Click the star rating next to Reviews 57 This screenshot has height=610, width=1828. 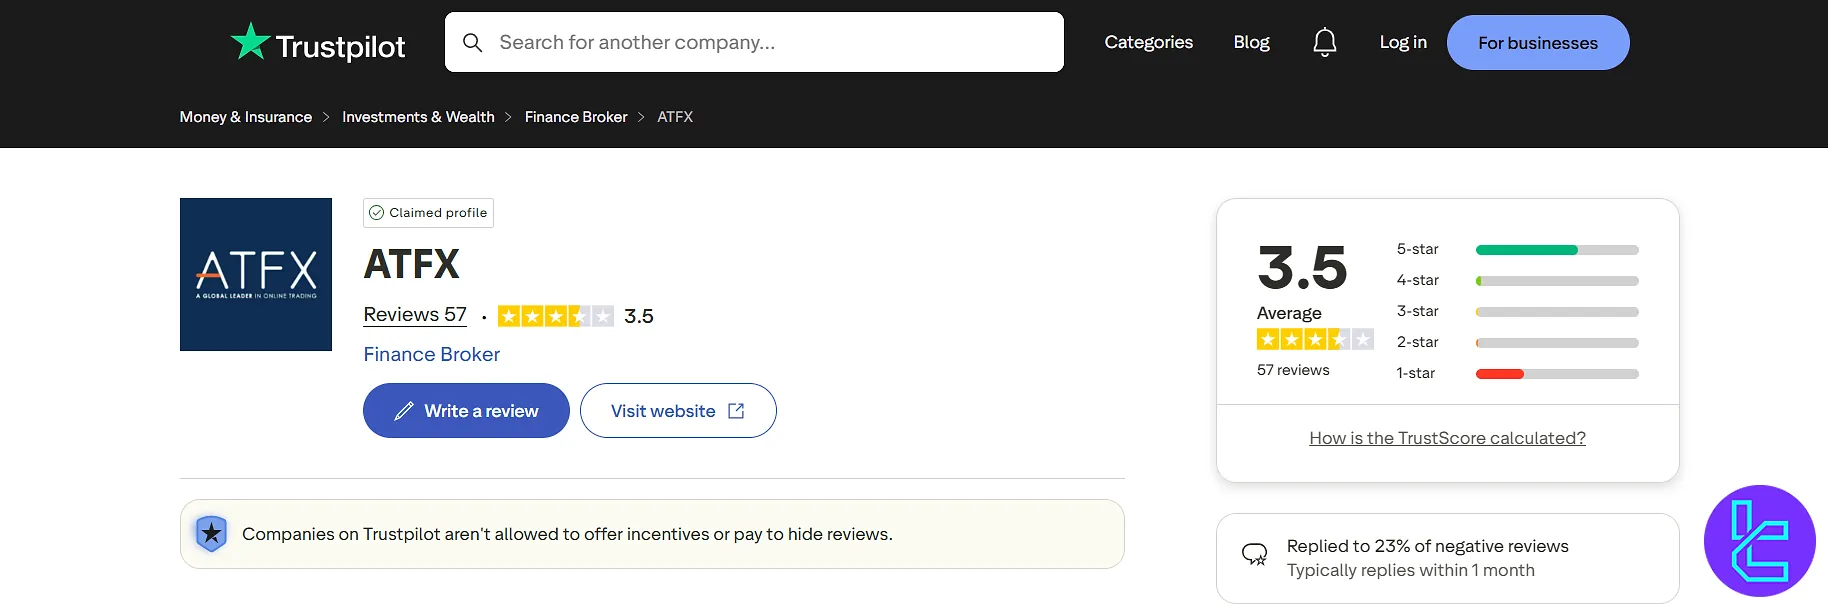coord(556,316)
